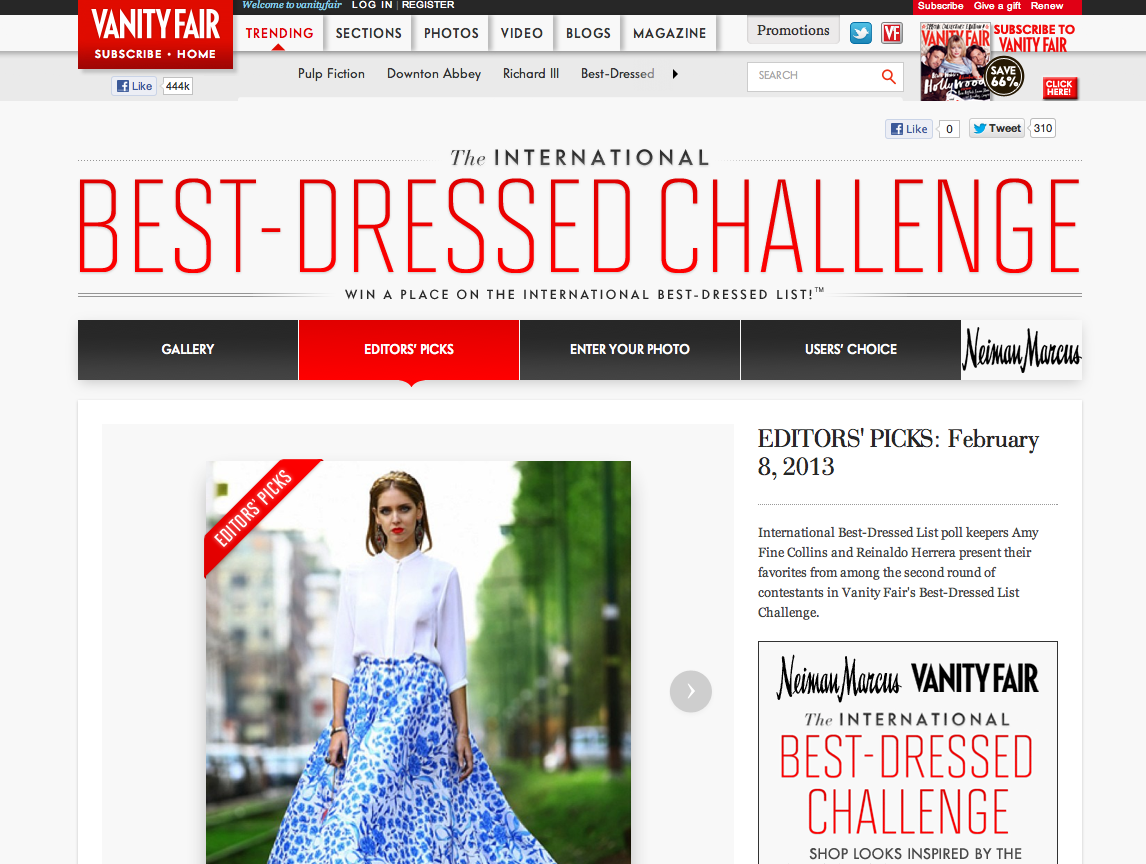Click the Promotions button
The height and width of the screenshot is (864, 1146).
pos(793,30)
